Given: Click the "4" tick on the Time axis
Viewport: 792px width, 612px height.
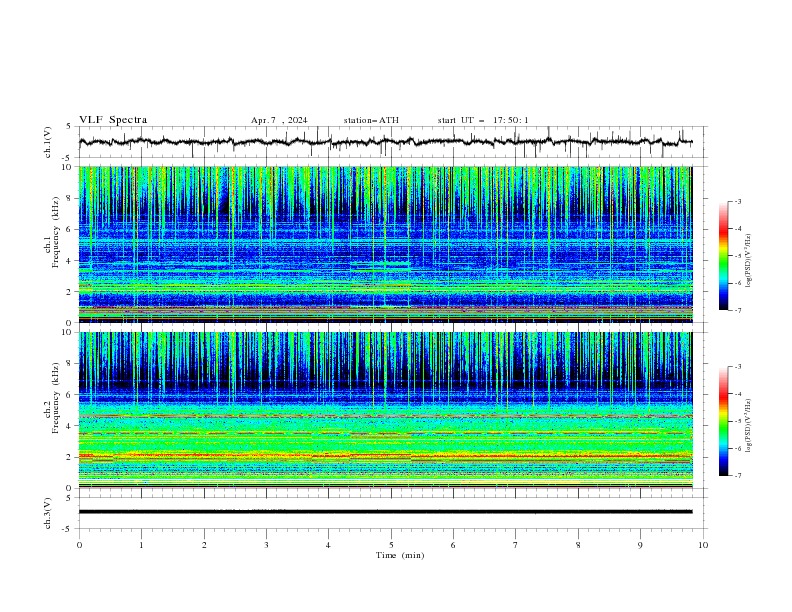Looking at the screenshot, I should (x=328, y=545).
